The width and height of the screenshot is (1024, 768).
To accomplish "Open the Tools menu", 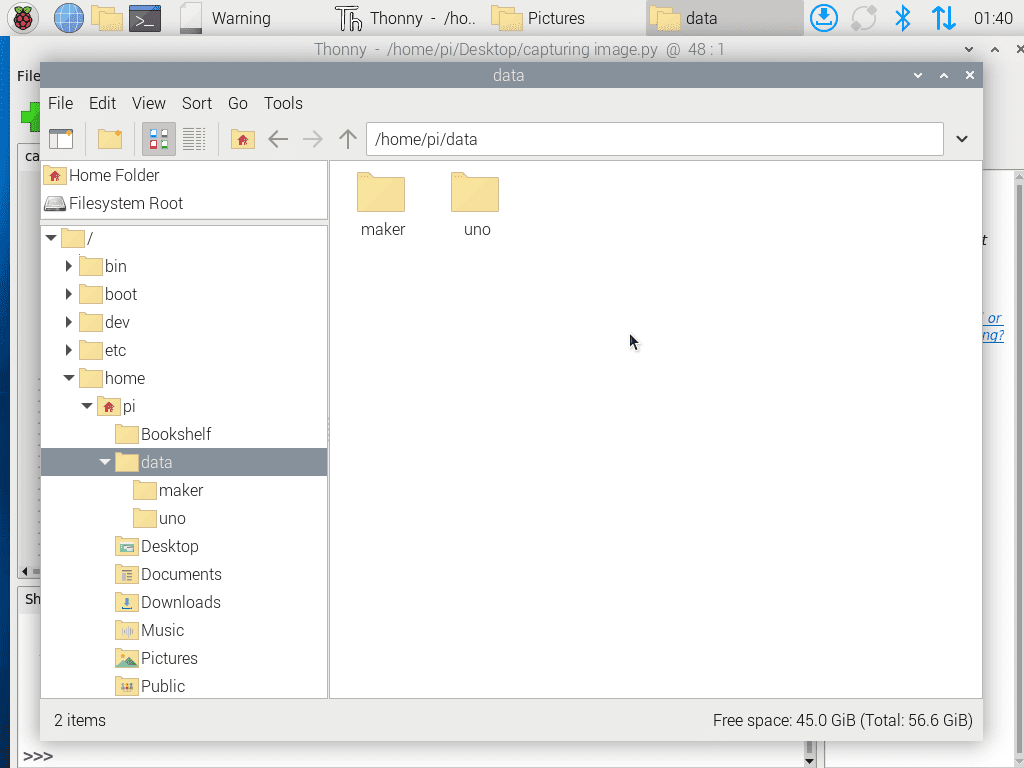I will (x=283, y=103).
